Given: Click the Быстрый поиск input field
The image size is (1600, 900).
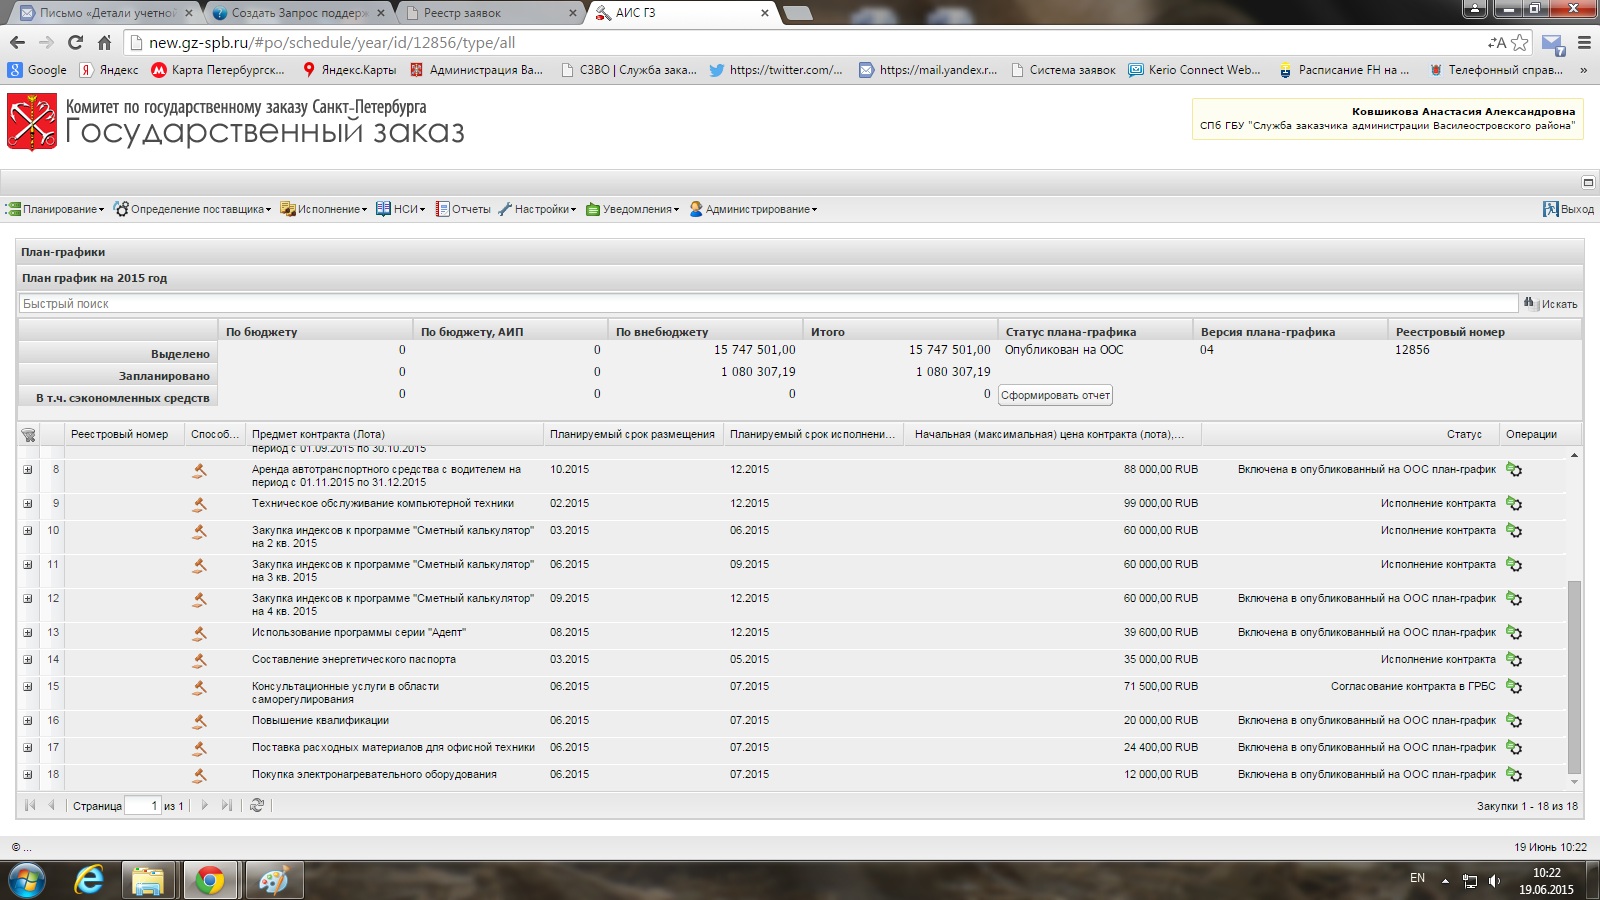Looking at the screenshot, I should pyautogui.click(x=768, y=304).
